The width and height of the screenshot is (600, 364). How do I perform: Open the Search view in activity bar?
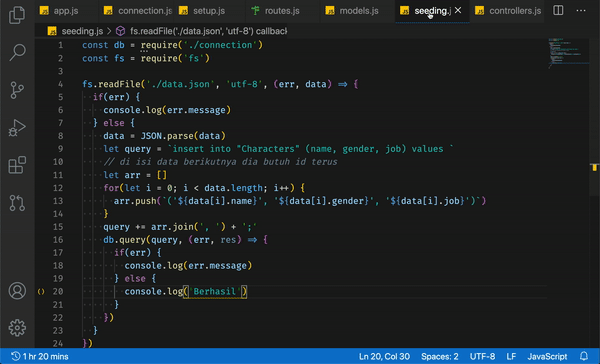[x=17, y=52]
